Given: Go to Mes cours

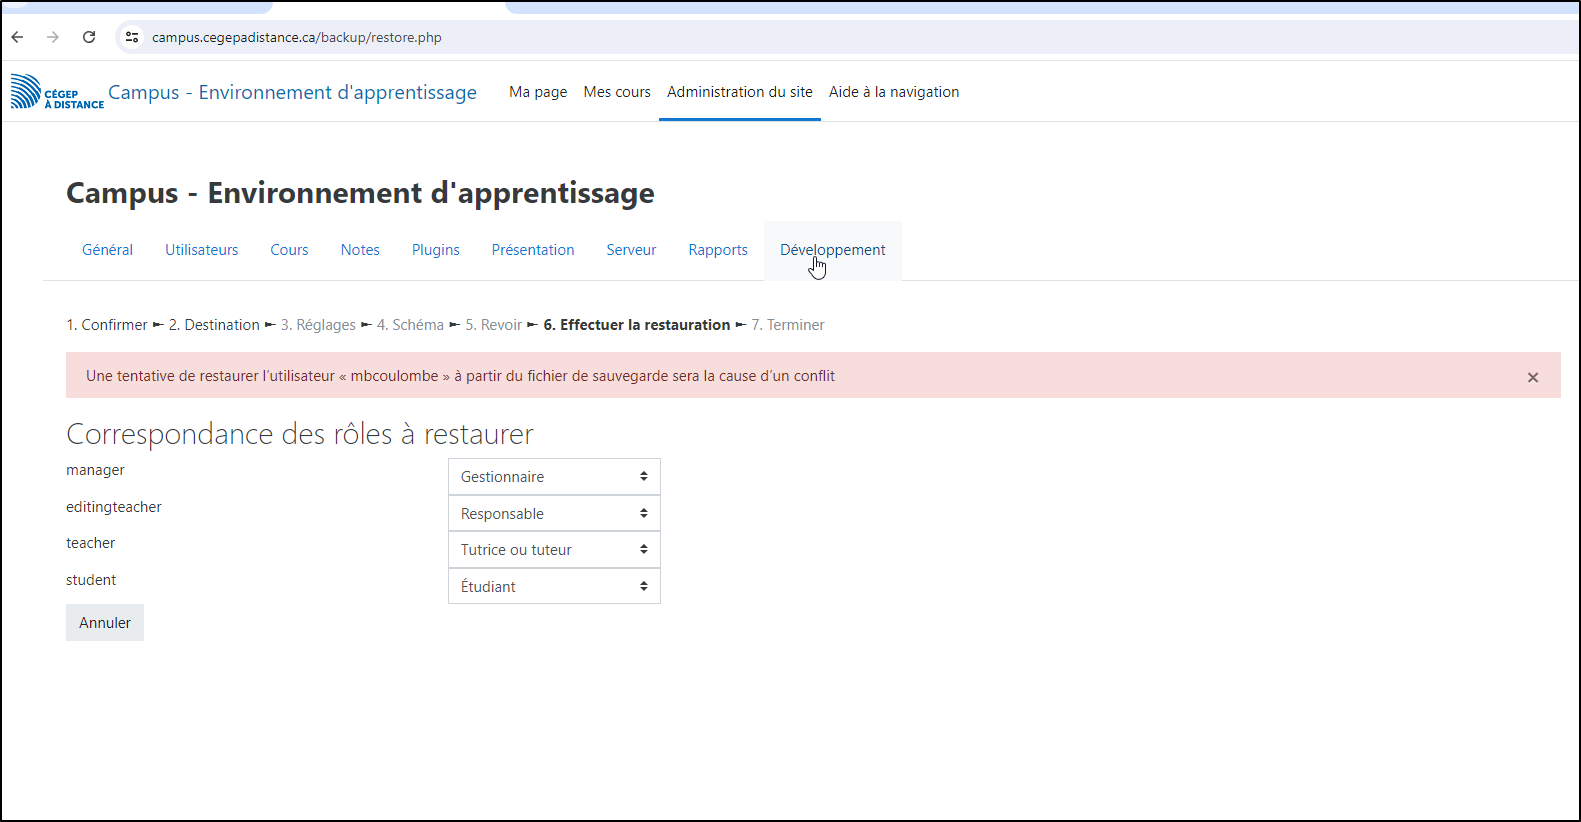Looking at the screenshot, I should click(x=617, y=92).
